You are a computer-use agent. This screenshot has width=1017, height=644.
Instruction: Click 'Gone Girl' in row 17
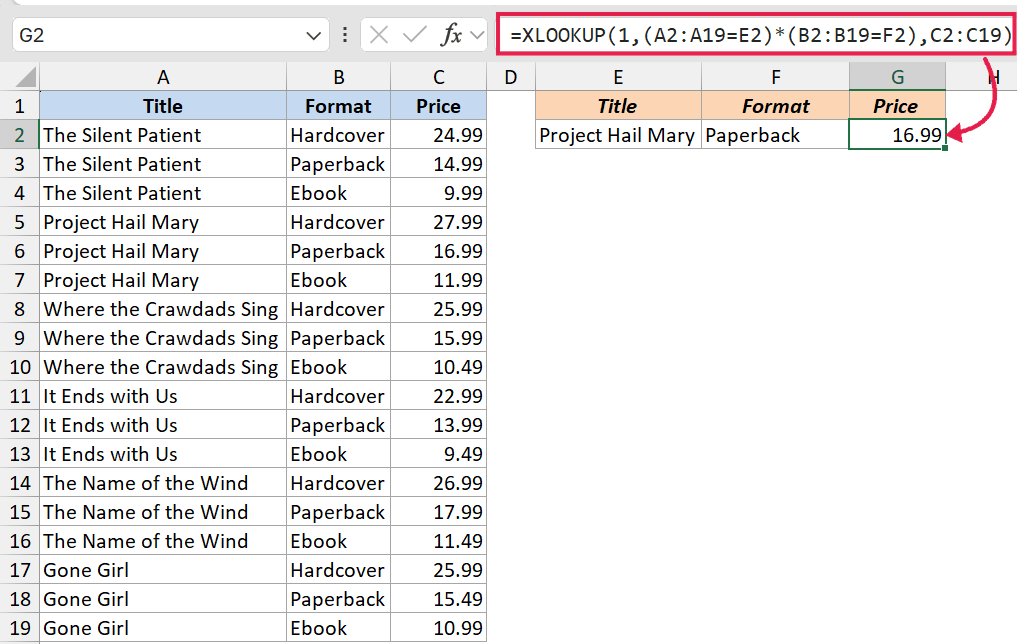tap(163, 569)
